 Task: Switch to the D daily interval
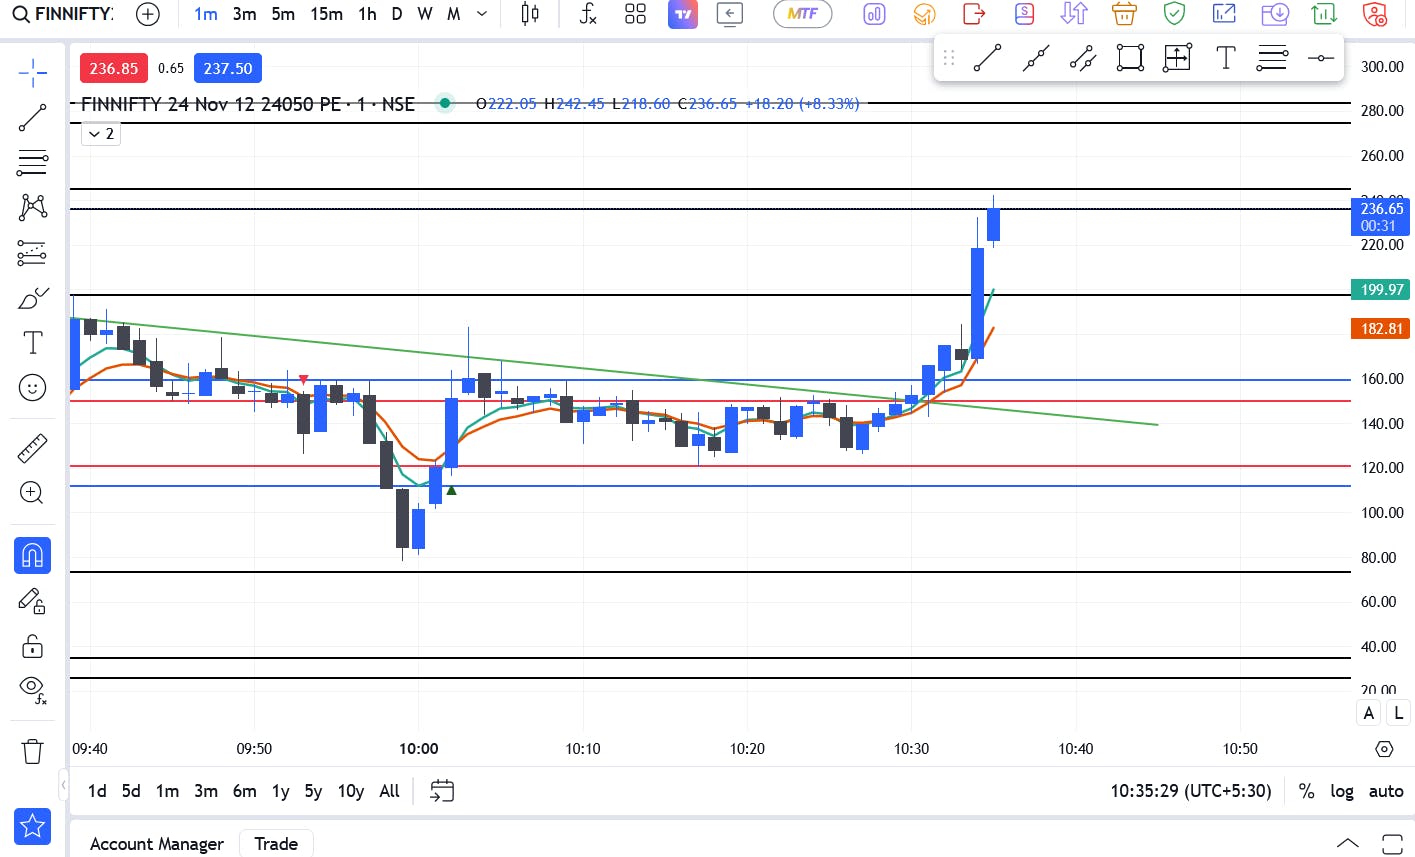[397, 14]
